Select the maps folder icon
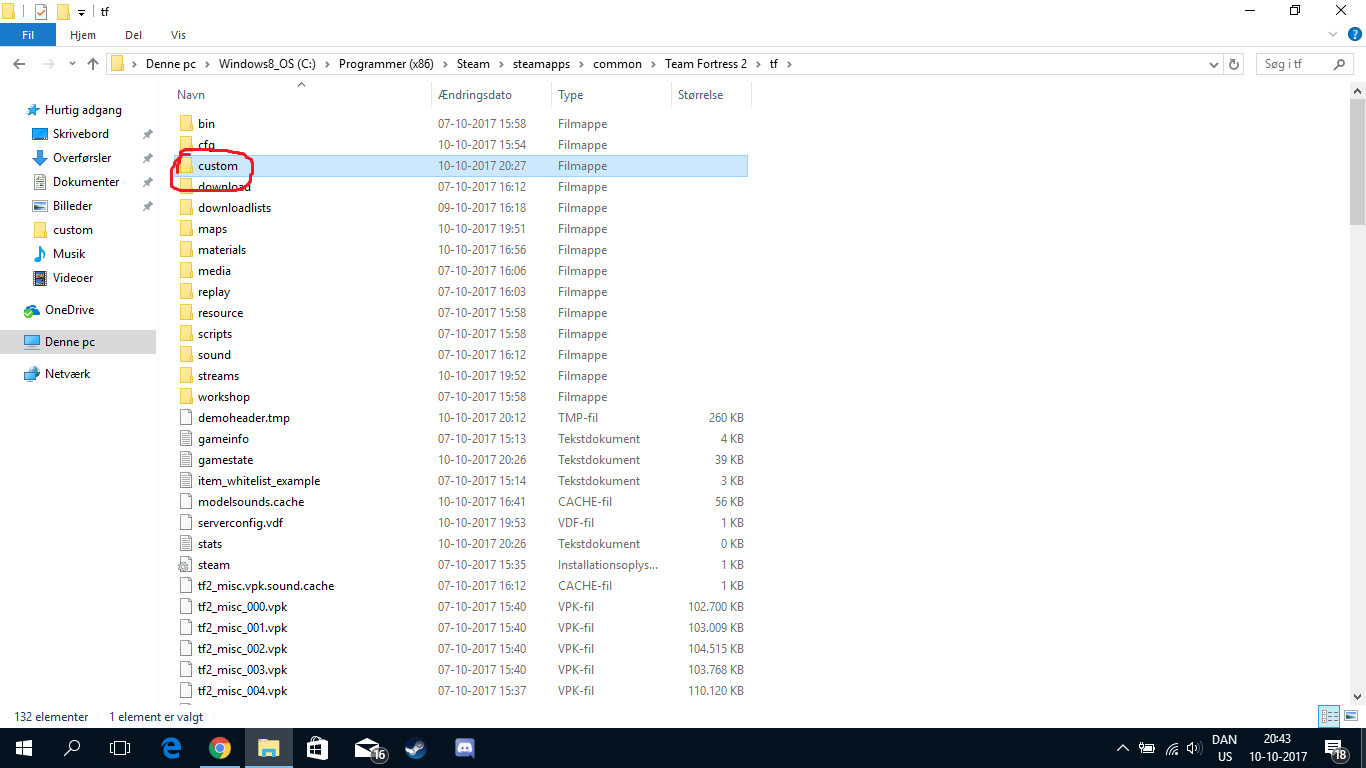 click(x=186, y=229)
